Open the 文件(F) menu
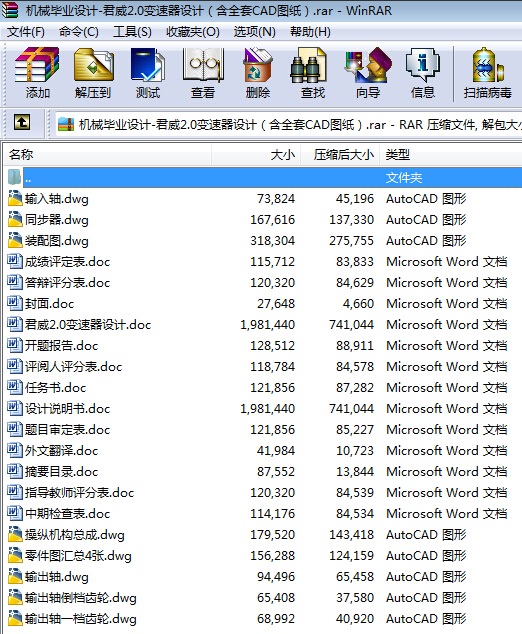This screenshot has width=522, height=634. click(26, 32)
